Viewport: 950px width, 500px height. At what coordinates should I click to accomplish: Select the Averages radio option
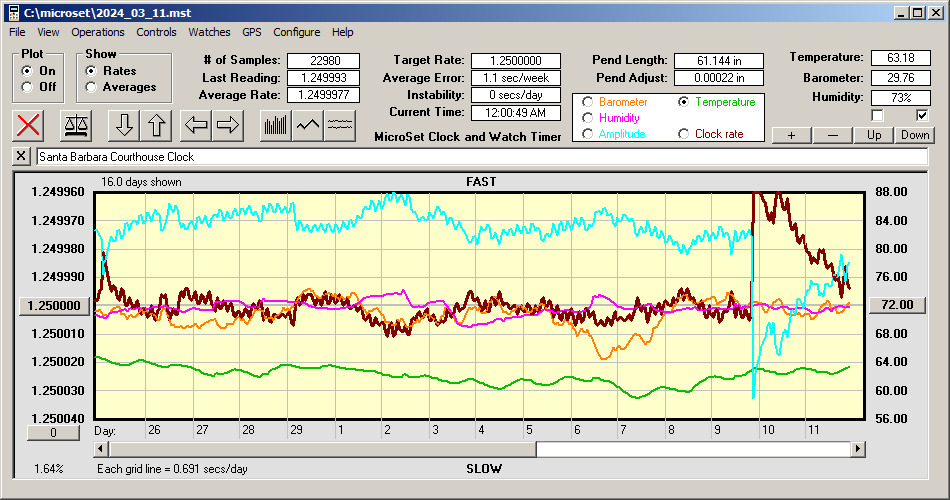(91, 87)
